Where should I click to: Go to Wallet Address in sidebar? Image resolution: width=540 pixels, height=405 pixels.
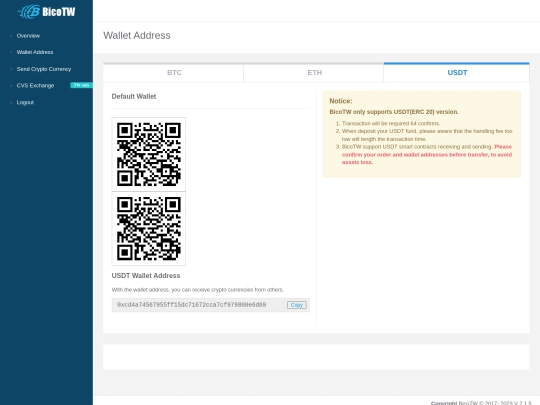click(x=35, y=52)
